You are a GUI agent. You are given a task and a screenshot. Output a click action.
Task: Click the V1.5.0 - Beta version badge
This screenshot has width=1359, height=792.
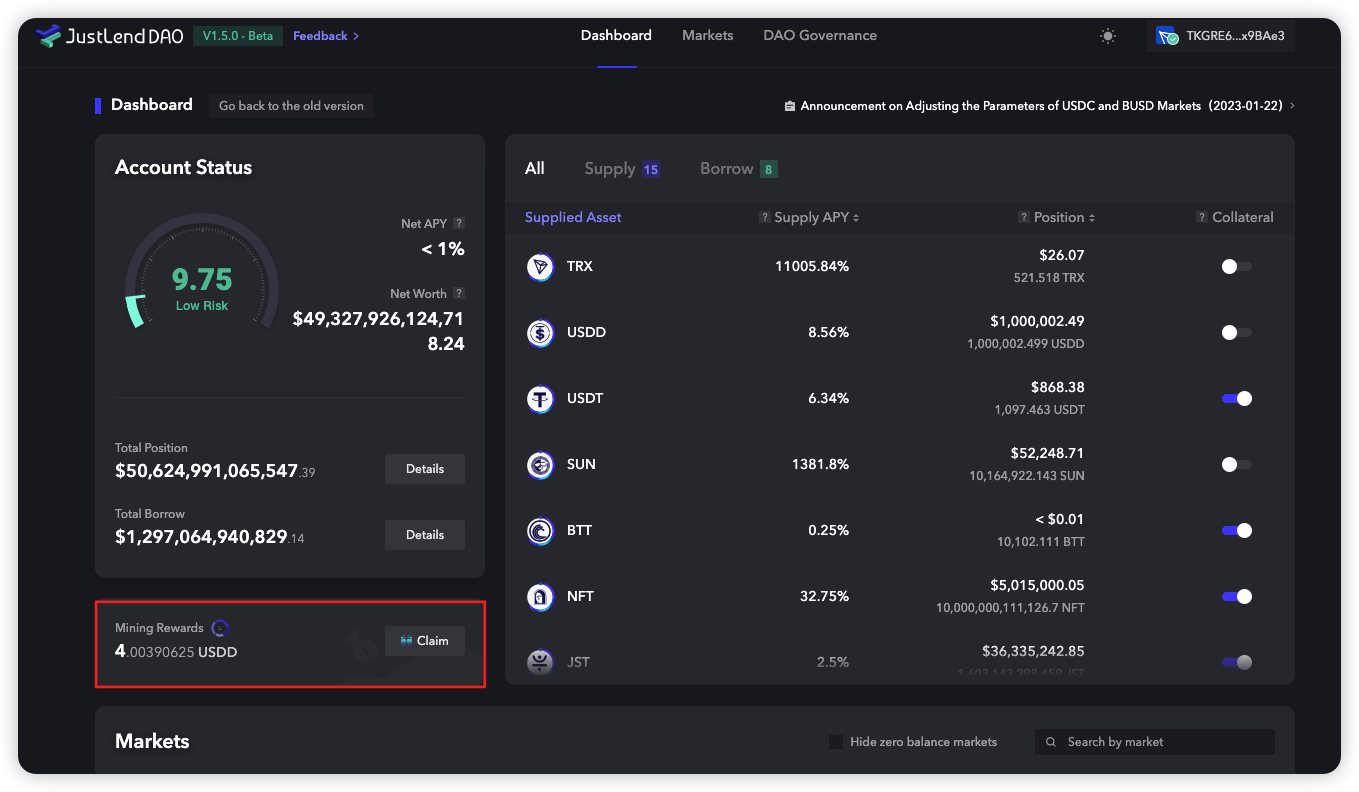[x=238, y=36]
